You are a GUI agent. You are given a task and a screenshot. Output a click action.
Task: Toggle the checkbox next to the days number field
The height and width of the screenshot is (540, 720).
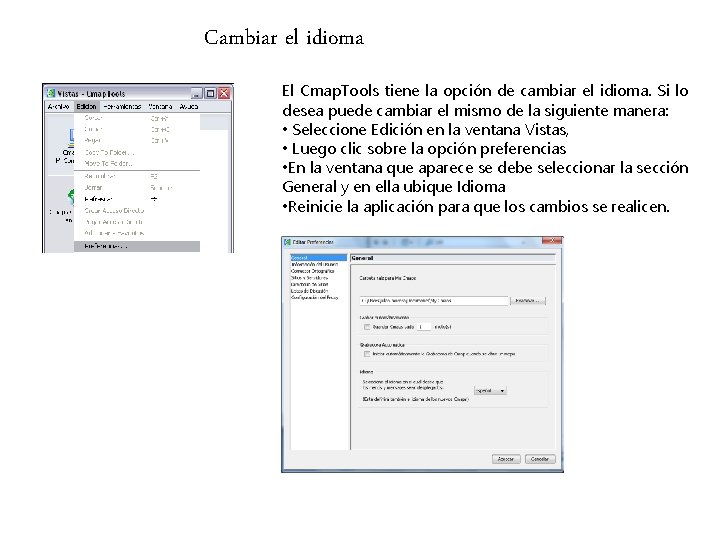367,327
